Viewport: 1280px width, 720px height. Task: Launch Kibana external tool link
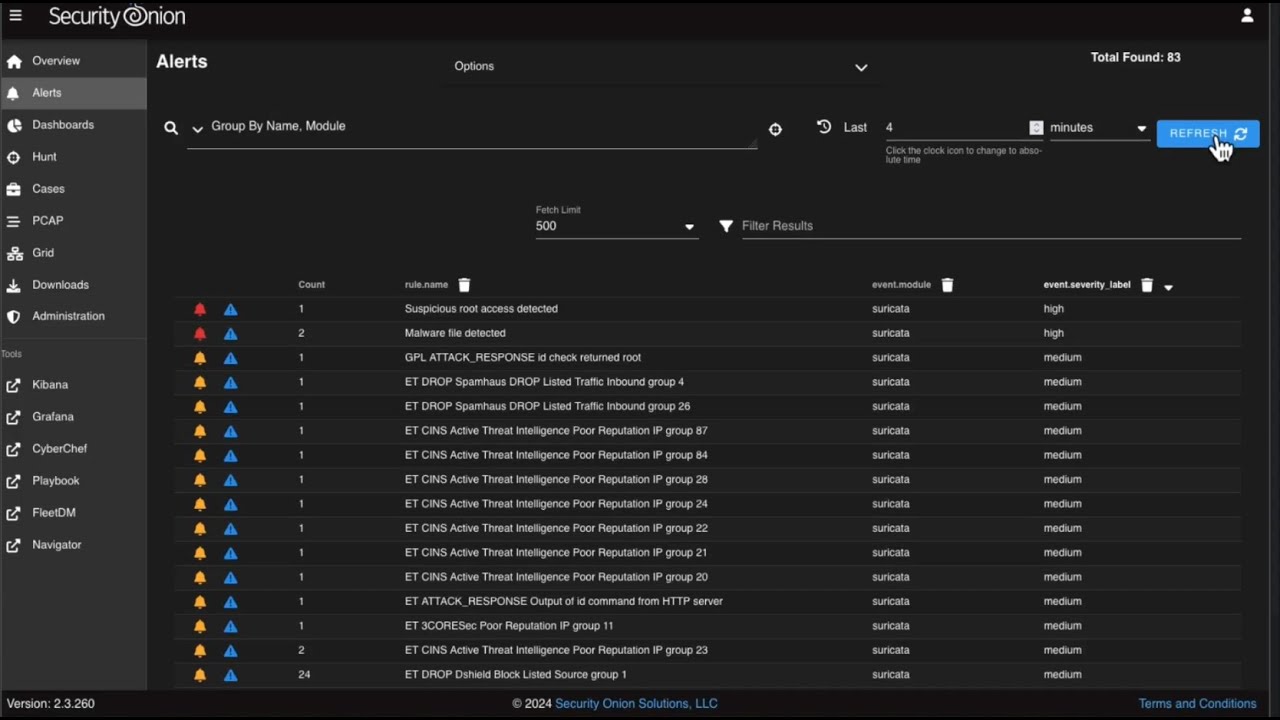(x=73, y=385)
